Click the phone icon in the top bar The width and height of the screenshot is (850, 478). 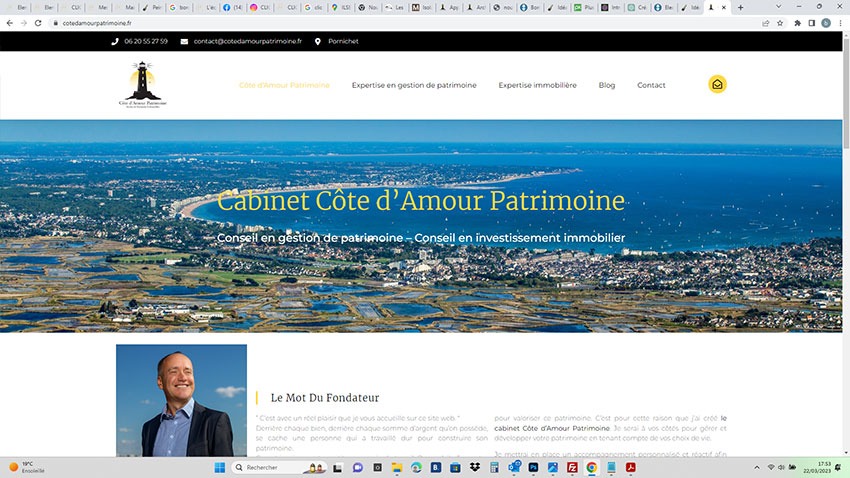point(115,41)
